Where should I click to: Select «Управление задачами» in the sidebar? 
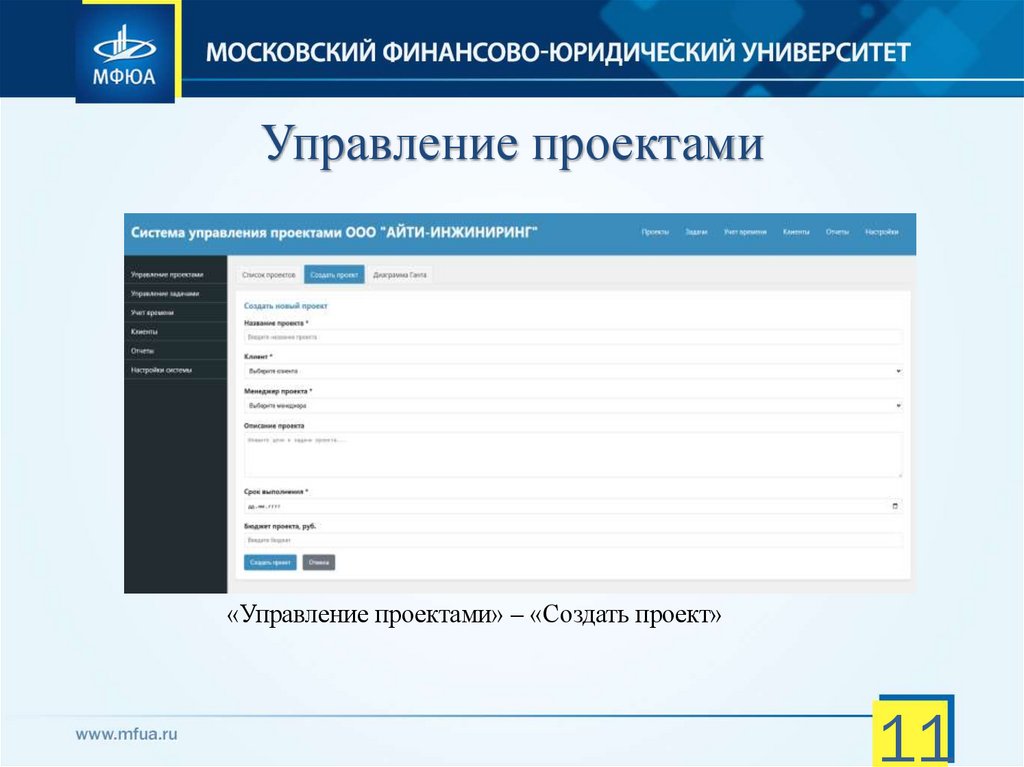165,294
